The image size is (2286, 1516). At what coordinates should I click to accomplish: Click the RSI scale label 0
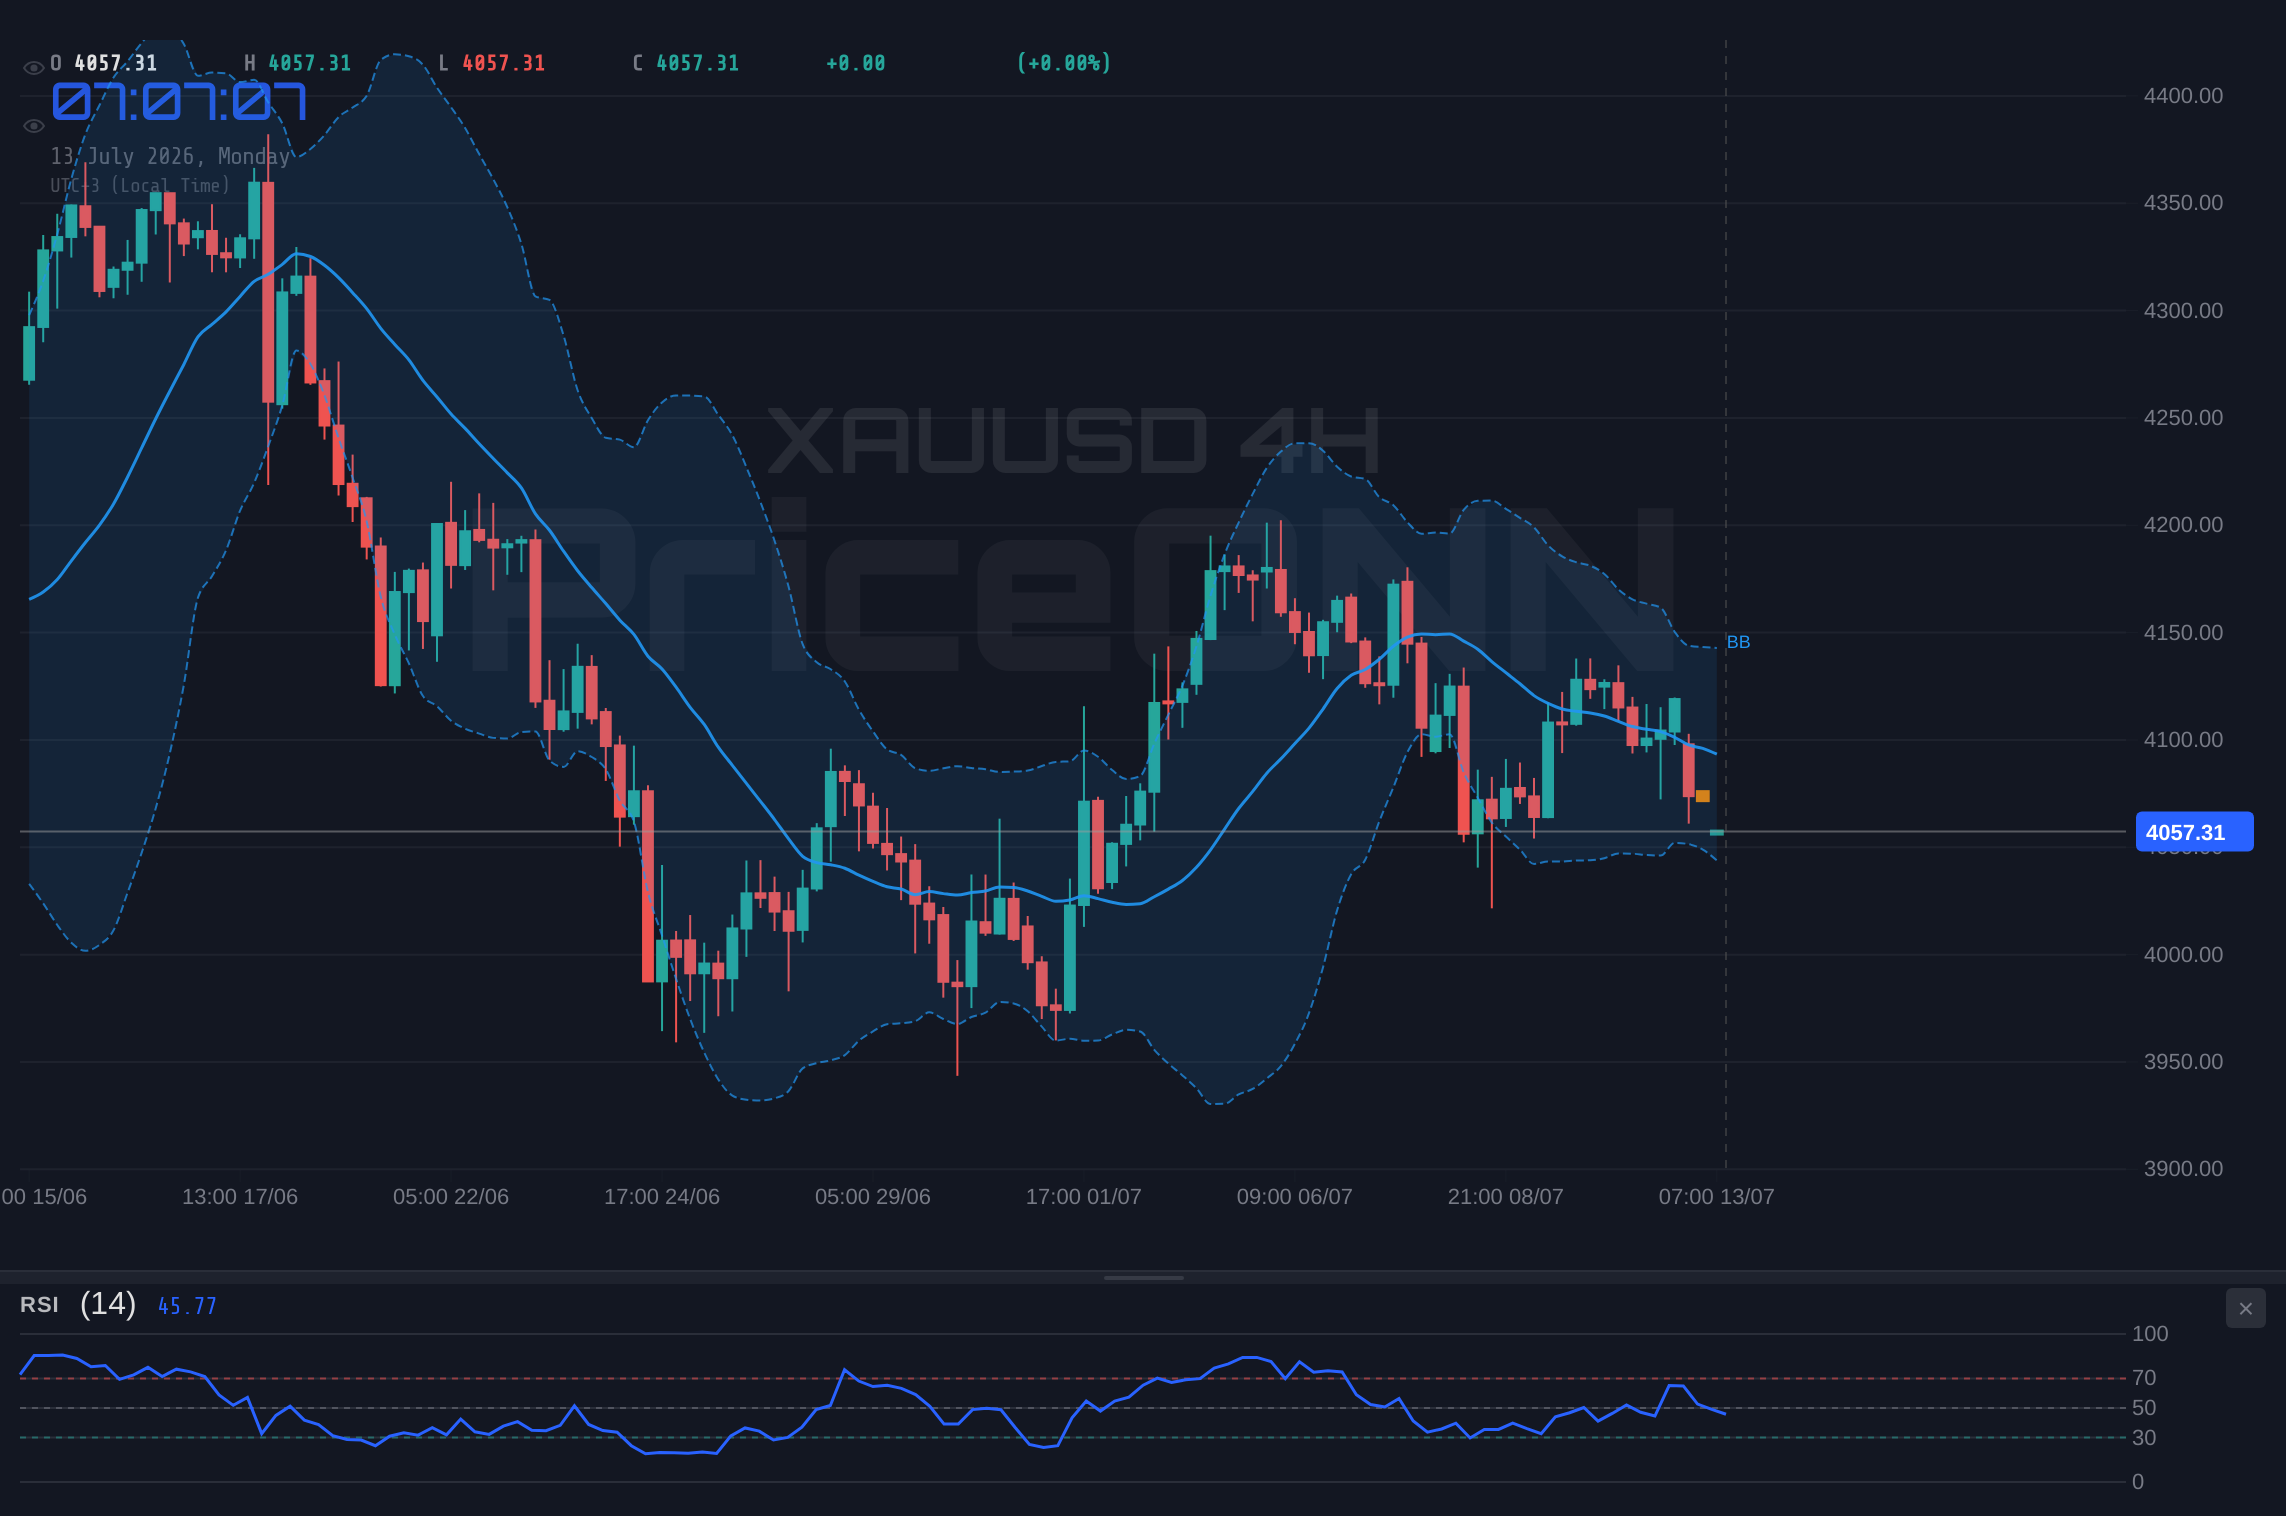pyautogui.click(x=2138, y=1482)
